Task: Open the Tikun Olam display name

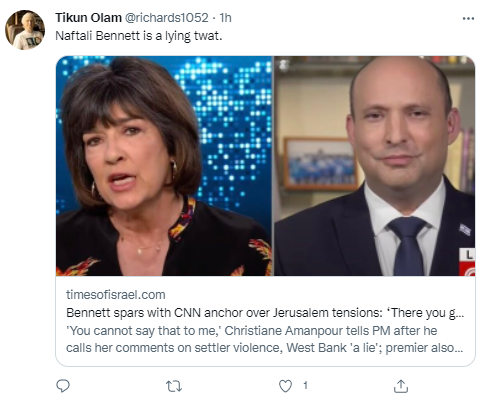Action: [88, 18]
